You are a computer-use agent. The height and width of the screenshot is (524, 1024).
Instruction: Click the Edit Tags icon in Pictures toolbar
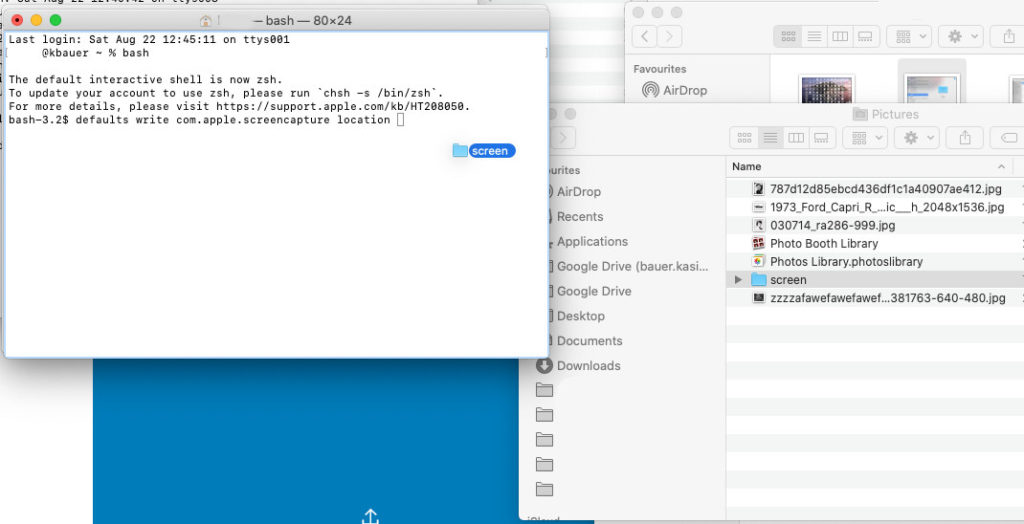point(1007,138)
